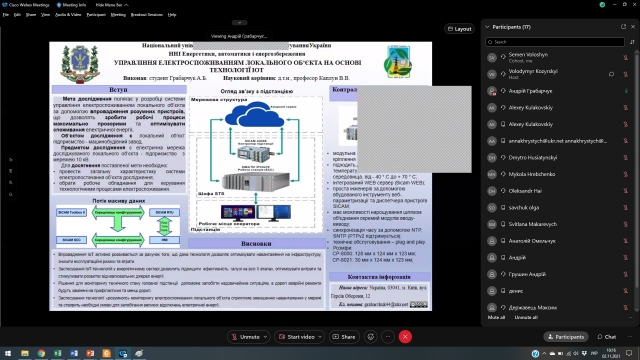Click the Share content button
Screen dimensions: 640x360
pos(344,337)
